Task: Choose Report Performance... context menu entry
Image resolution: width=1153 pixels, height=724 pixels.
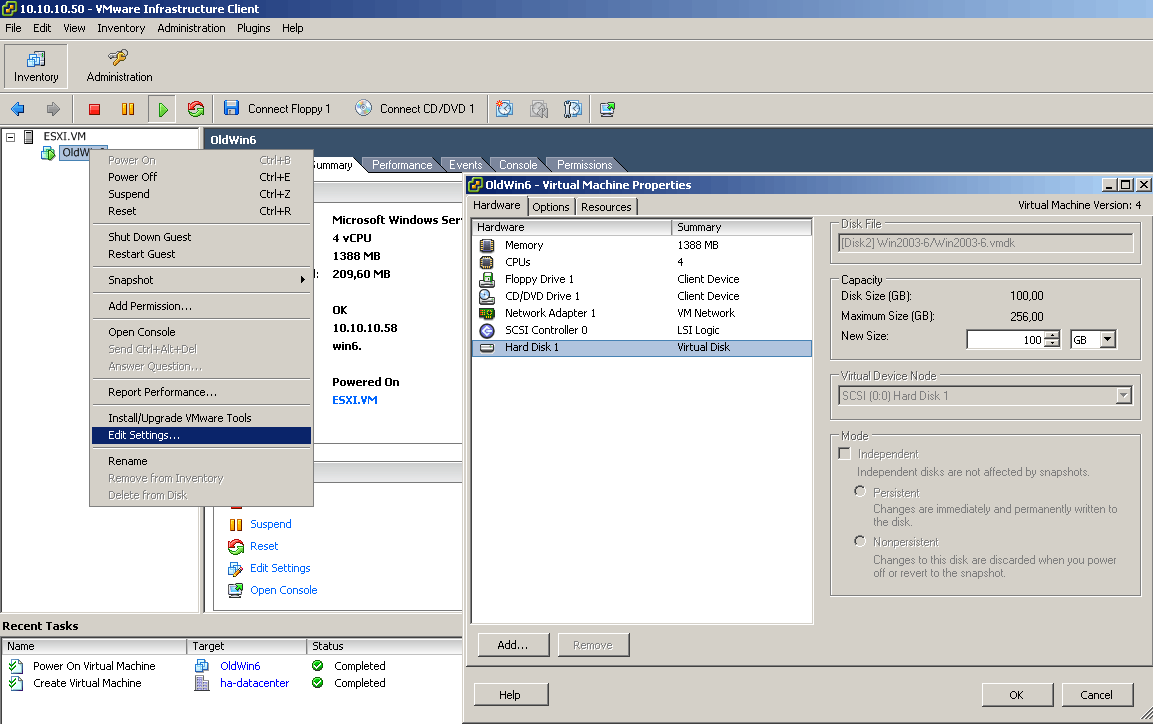Action: (201, 393)
